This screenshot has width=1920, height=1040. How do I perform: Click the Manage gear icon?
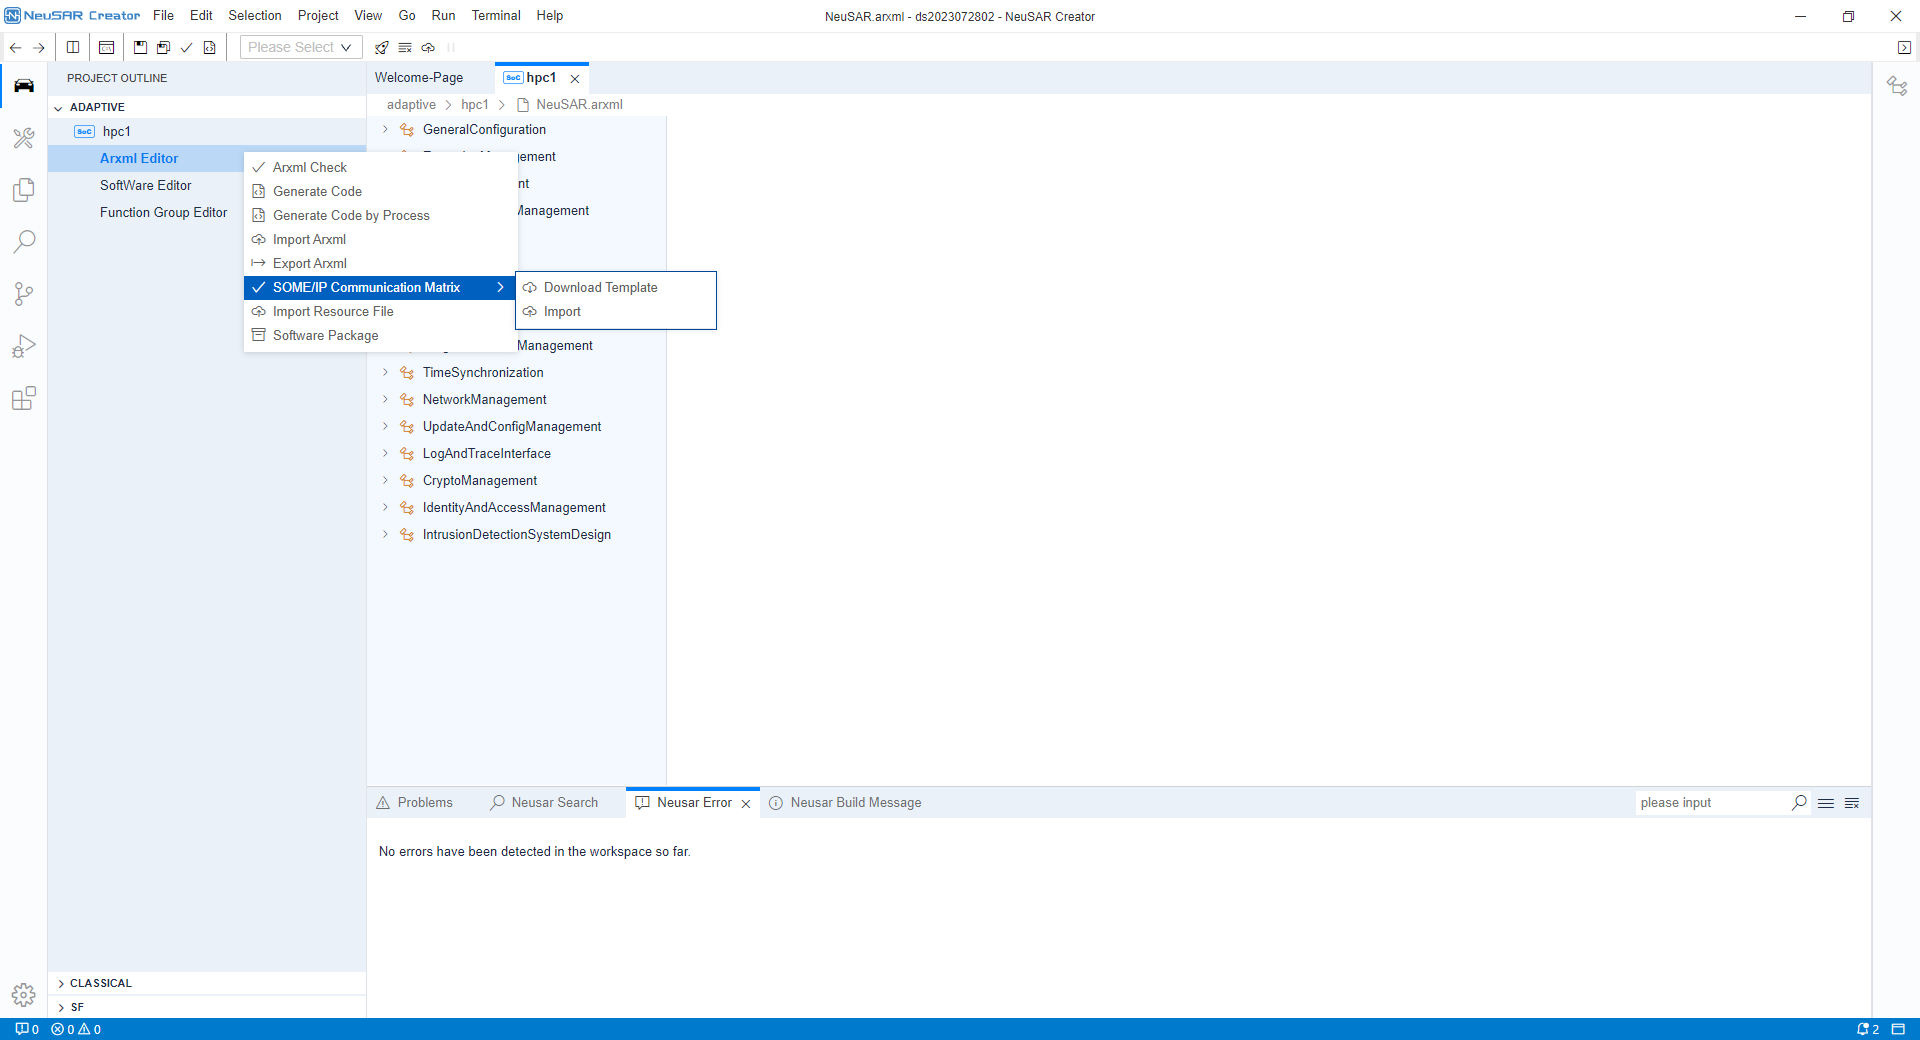tap(24, 995)
